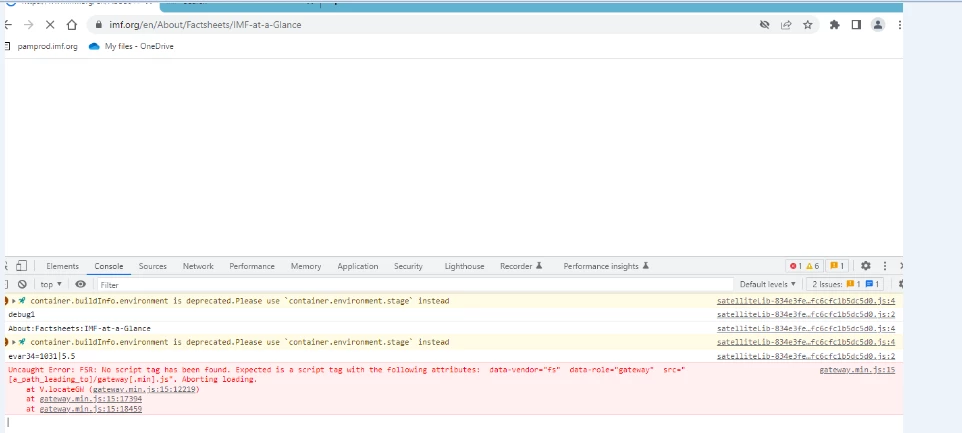Switch to the Sources tab
The height and width of the screenshot is (433, 962).
[153, 266]
